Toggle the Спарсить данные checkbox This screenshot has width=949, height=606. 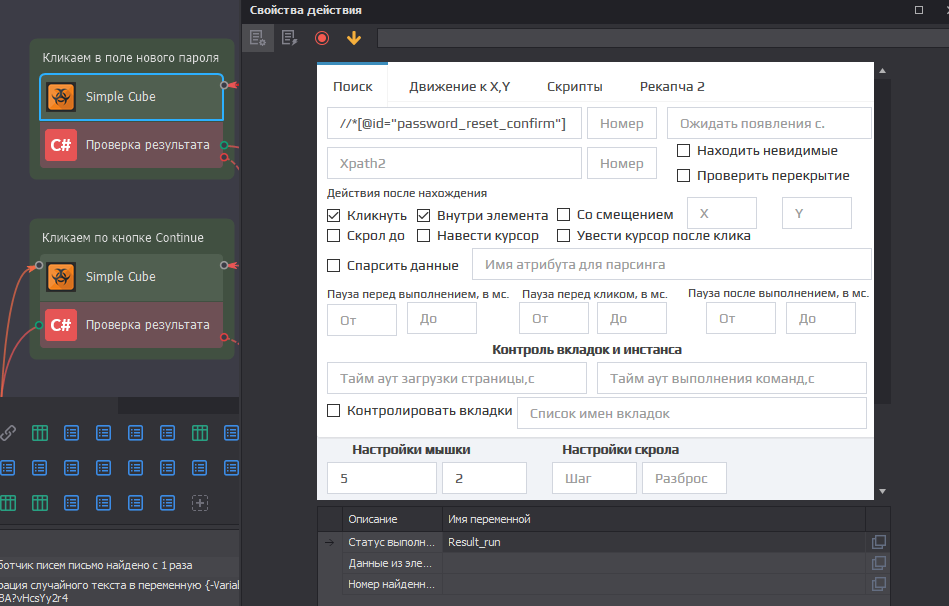334,265
